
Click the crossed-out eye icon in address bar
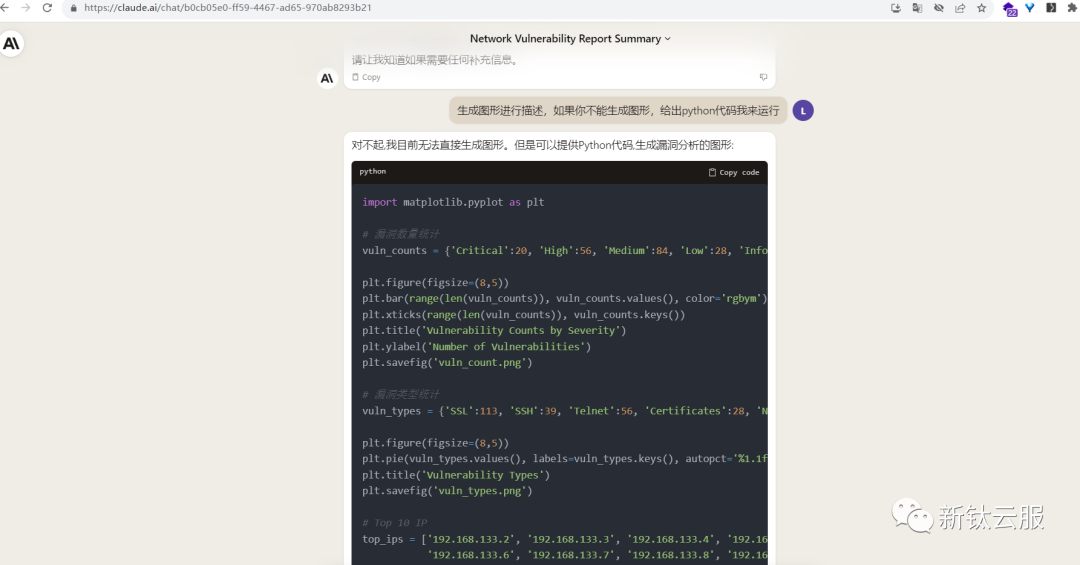pyautogui.click(x=939, y=8)
